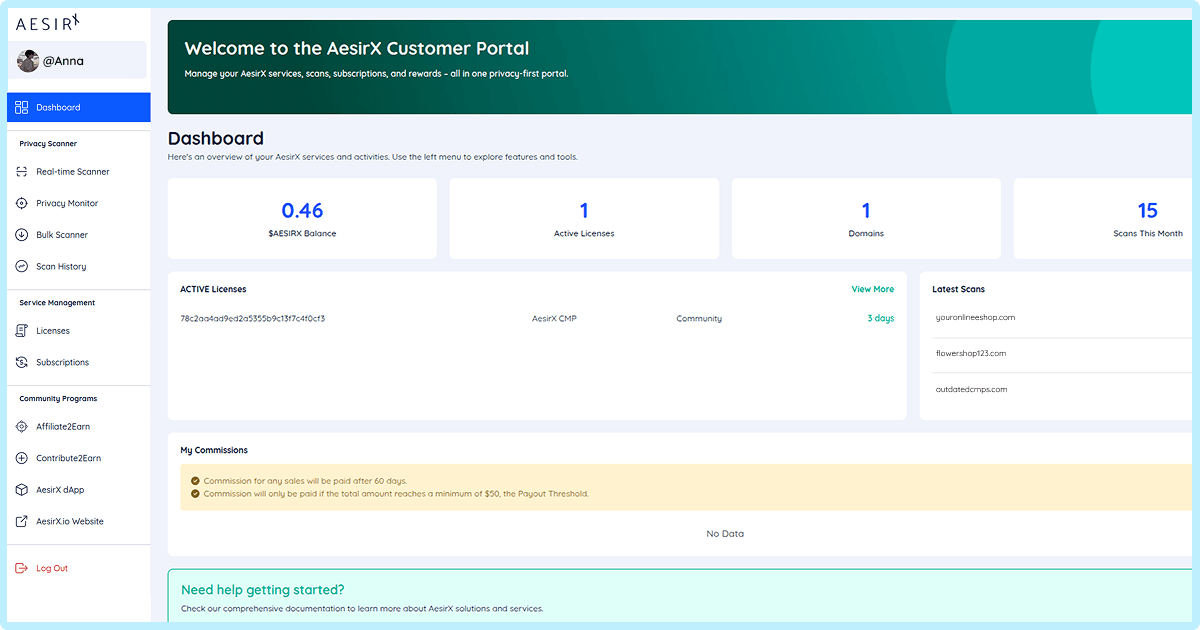Click the @Anna profile avatar
The image size is (1200, 630).
[28, 61]
